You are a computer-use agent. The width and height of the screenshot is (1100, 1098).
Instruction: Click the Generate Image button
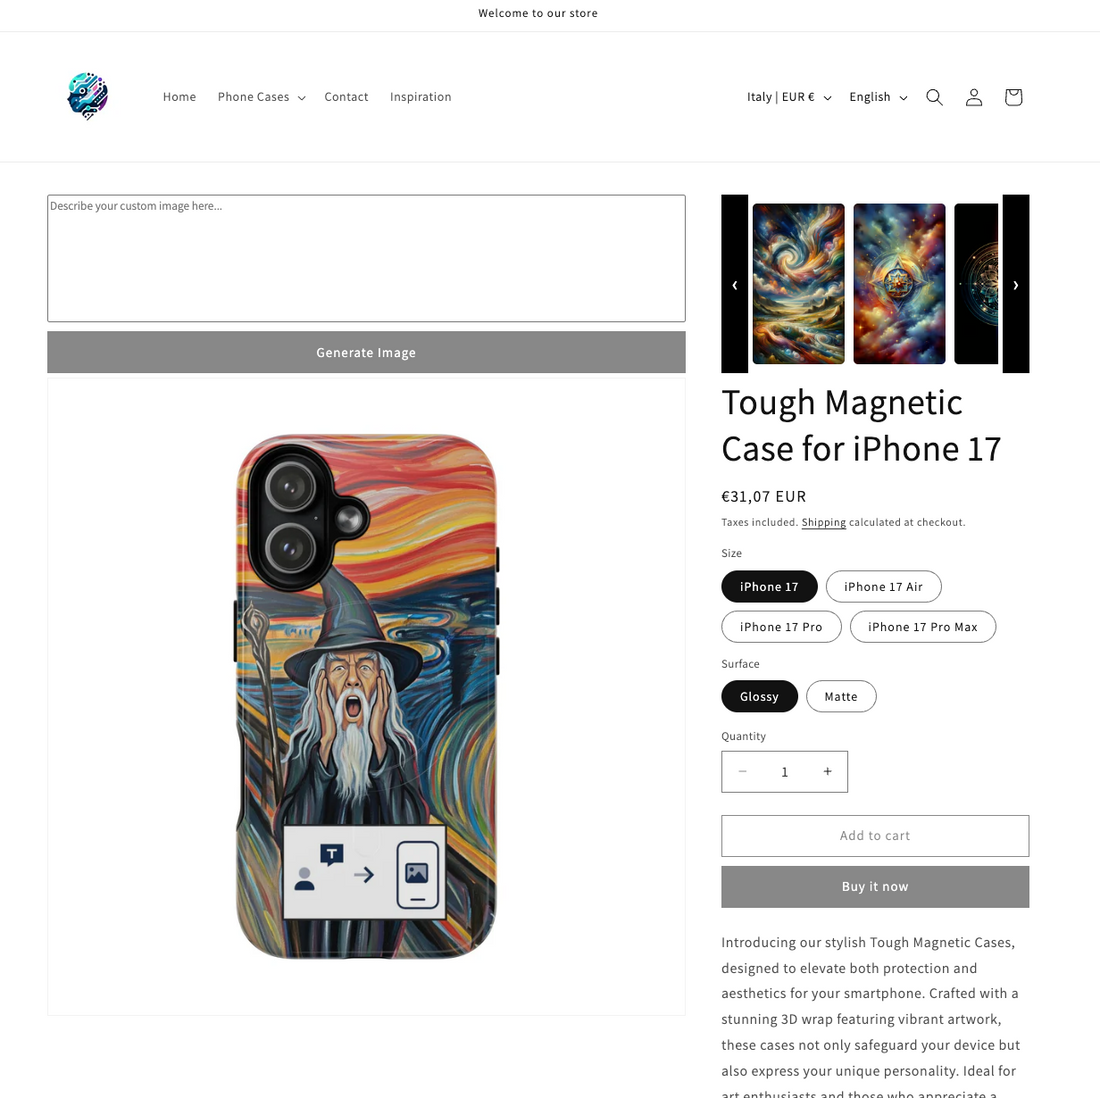click(366, 352)
